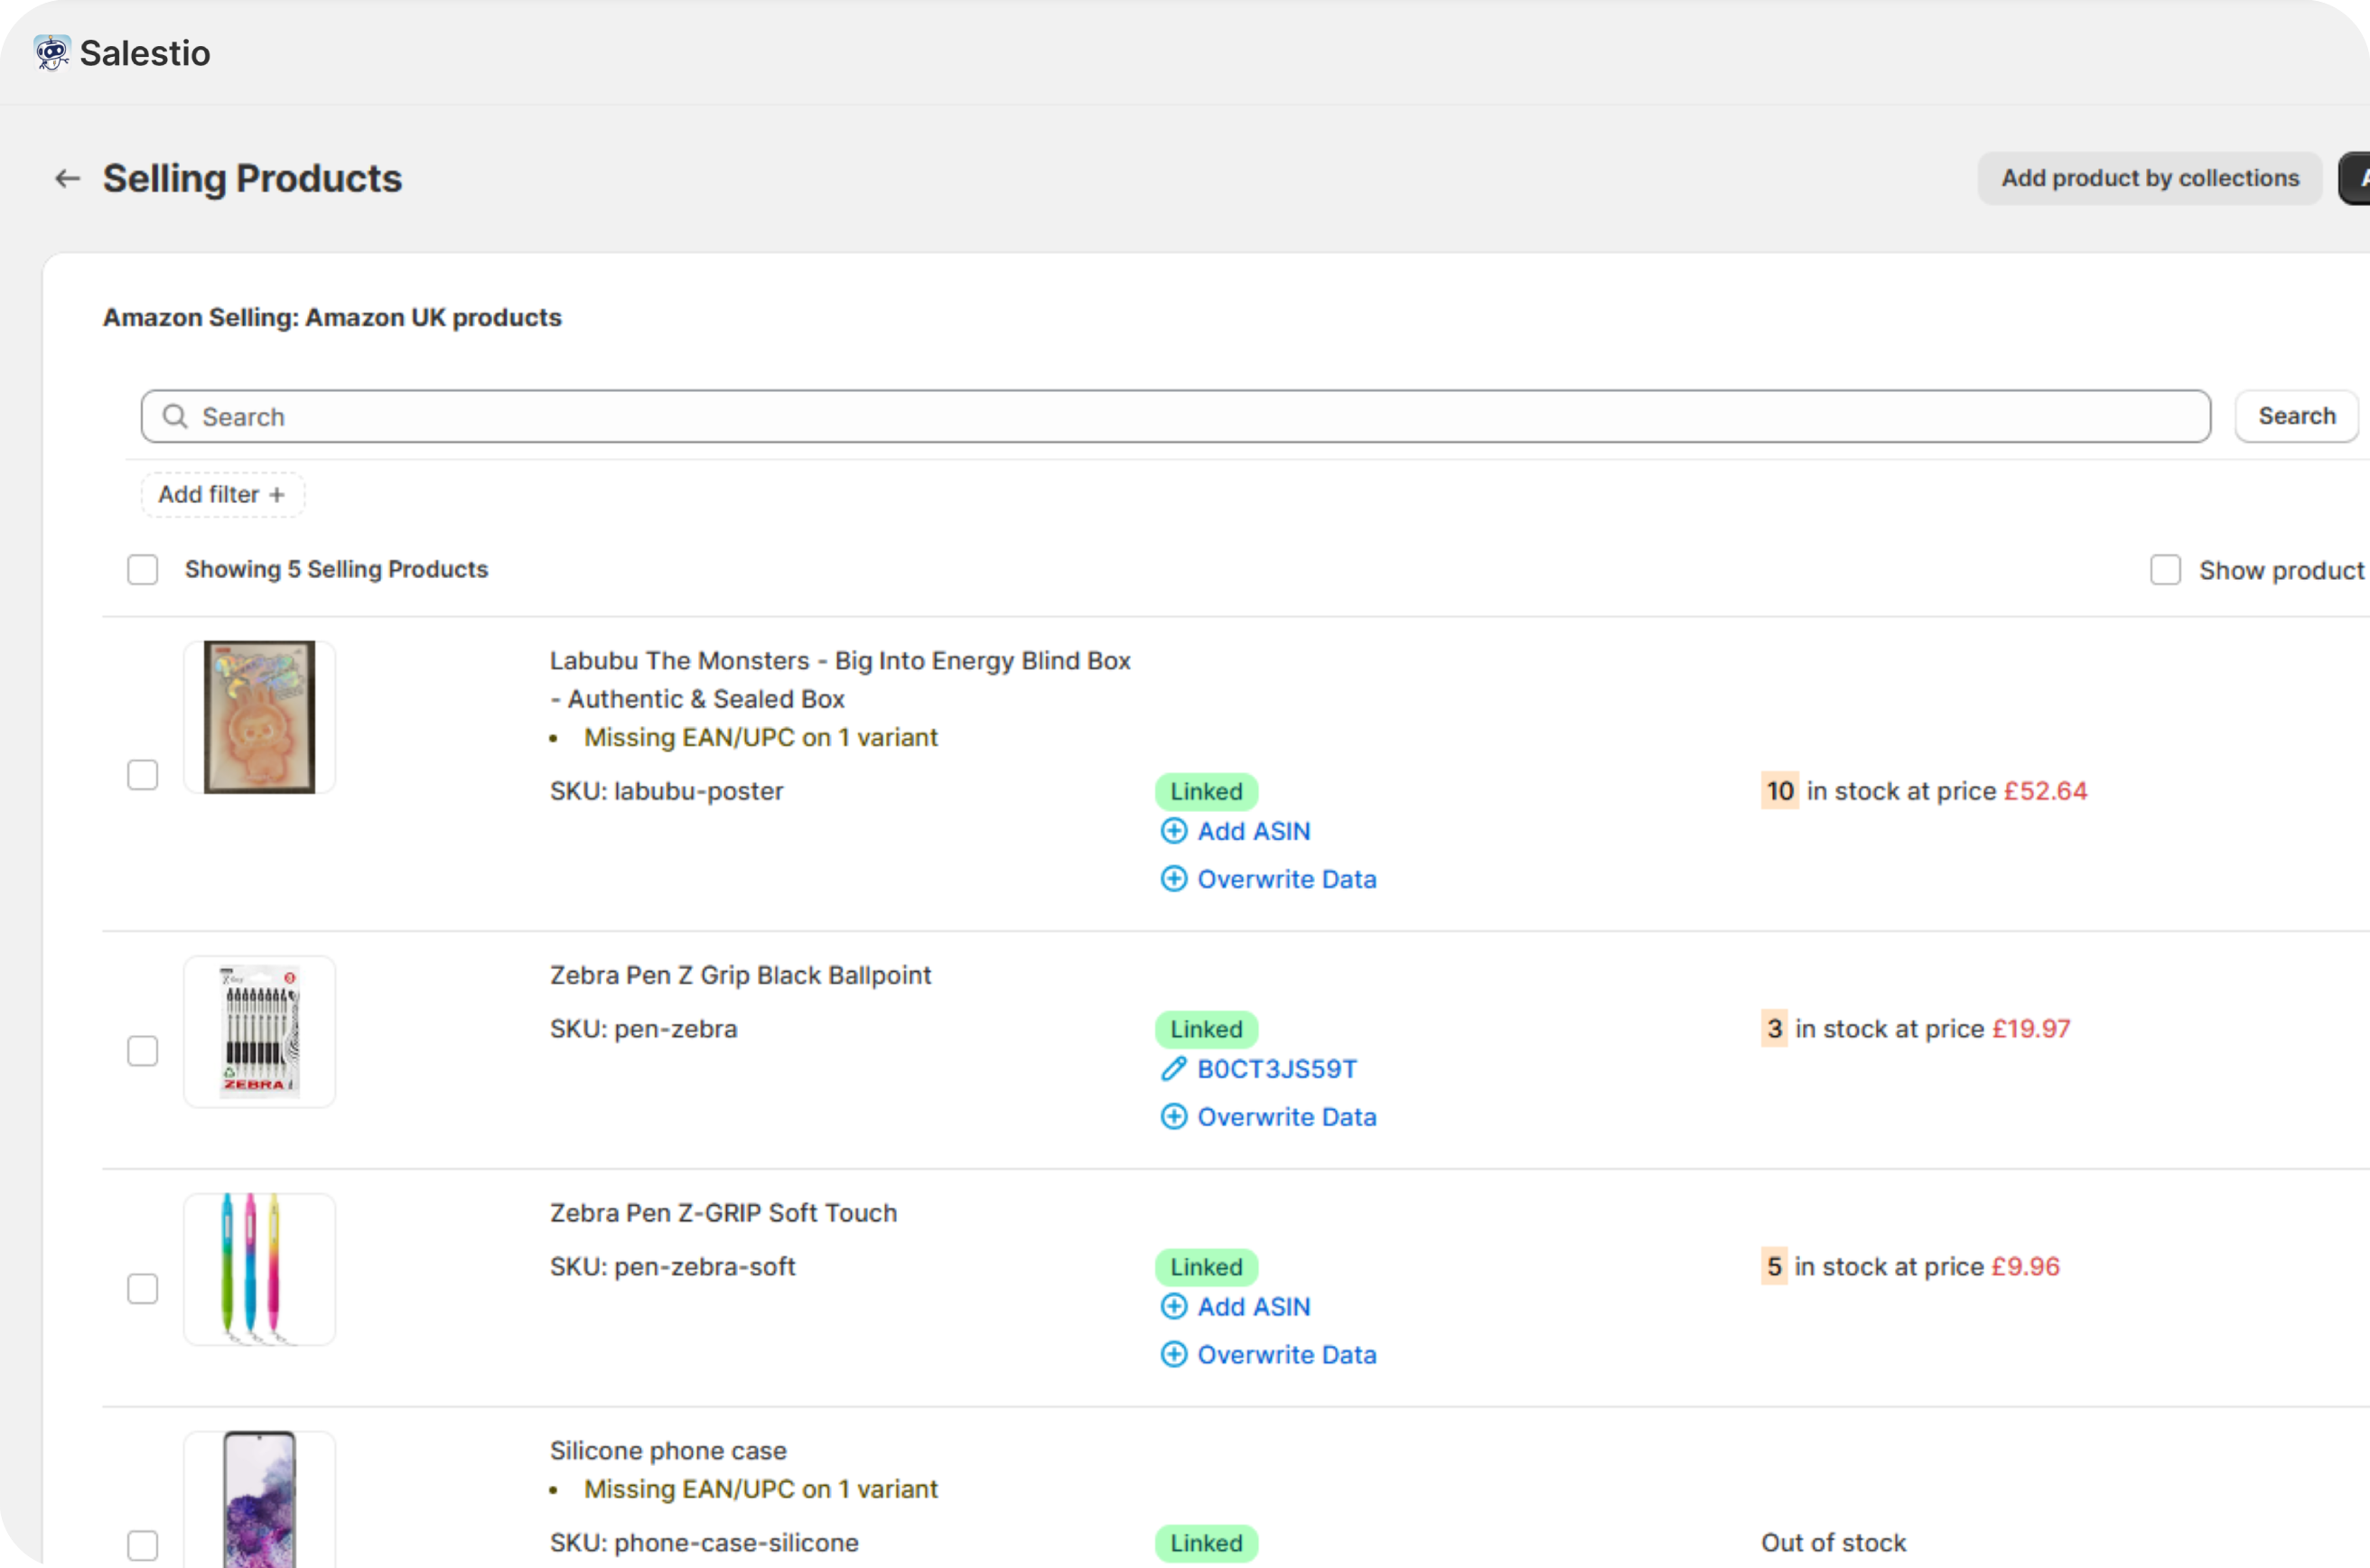The image size is (2370, 1568).
Task: Click Add ASIN plus icon for pen-zebra-soft
Action: click(1173, 1307)
